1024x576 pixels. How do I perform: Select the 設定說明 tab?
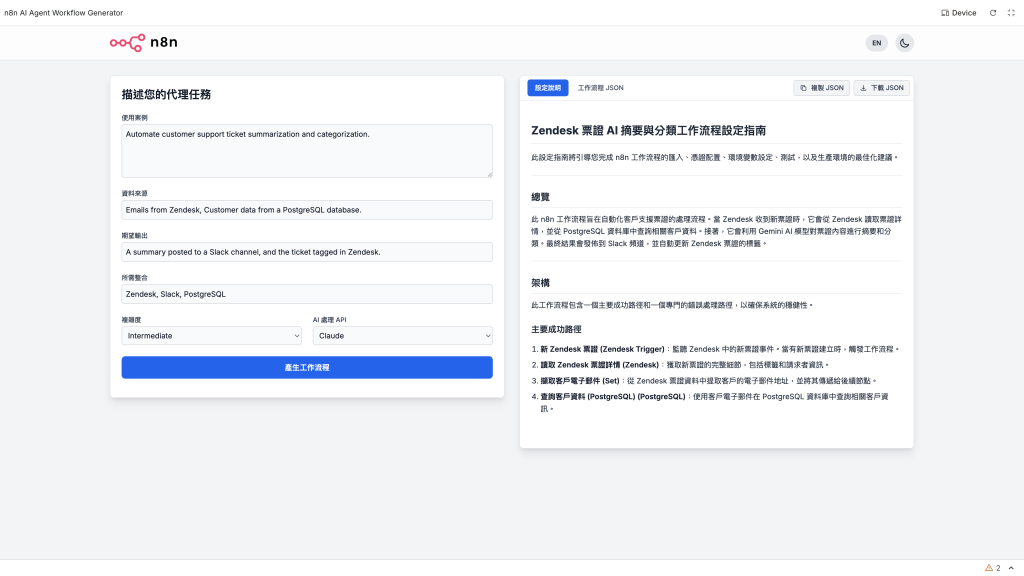pyautogui.click(x=547, y=88)
